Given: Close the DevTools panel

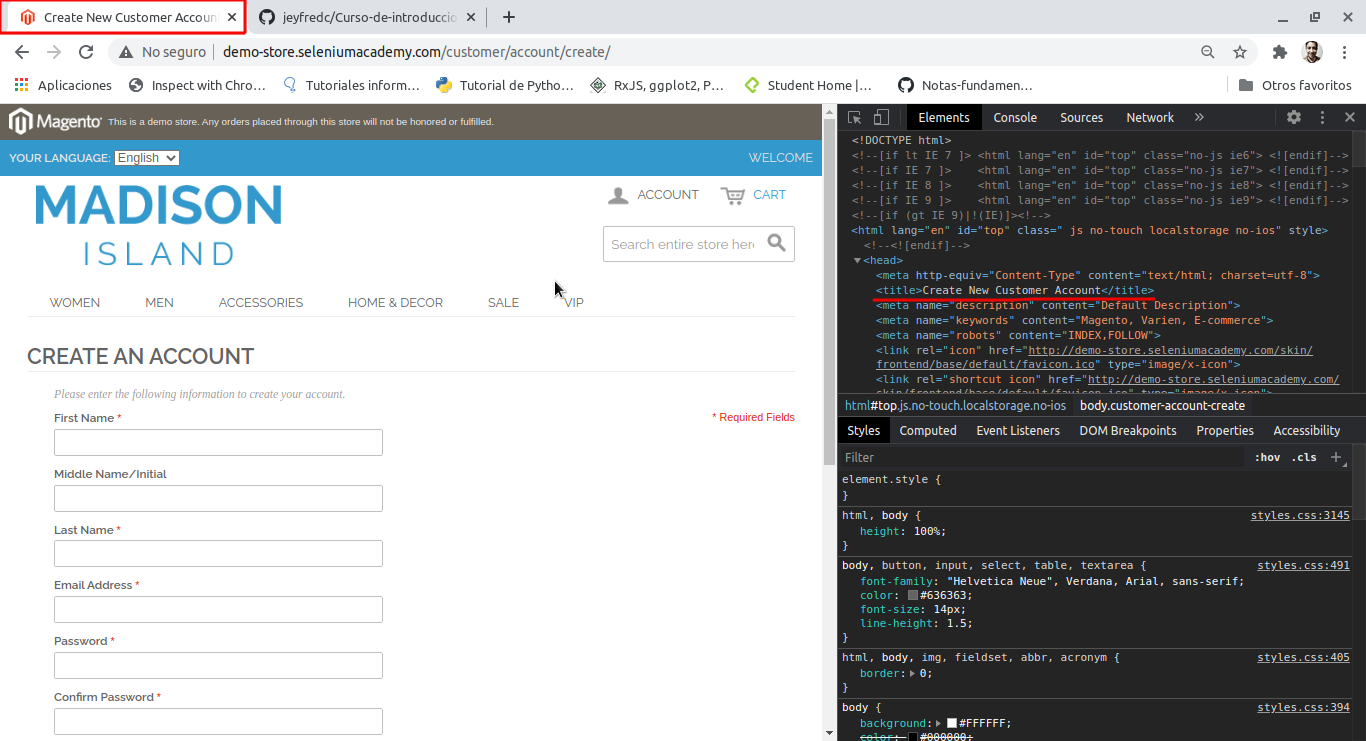Looking at the screenshot, I should pyautogui.click(x=1350, y=117).
